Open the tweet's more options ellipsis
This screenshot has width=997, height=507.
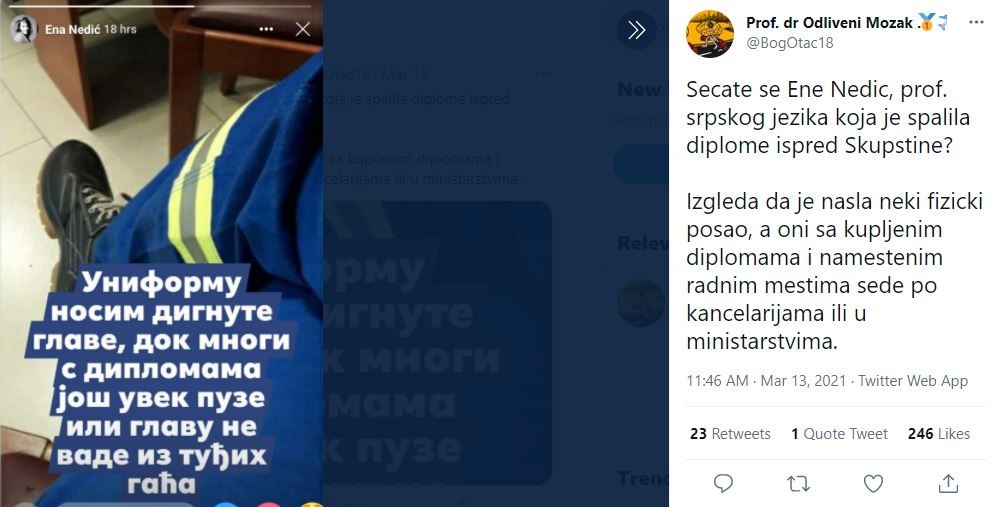(x=976, y=22)
